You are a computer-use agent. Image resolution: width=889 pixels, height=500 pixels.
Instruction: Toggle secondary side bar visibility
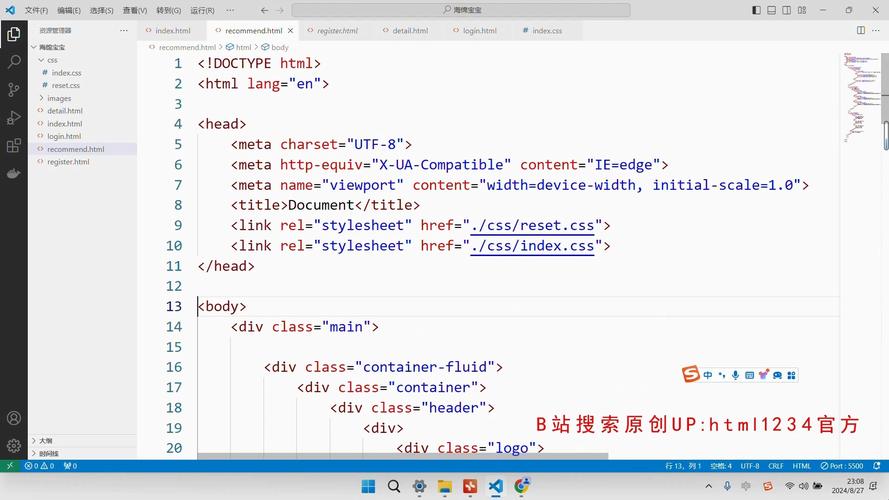click(x=786, y=10)
